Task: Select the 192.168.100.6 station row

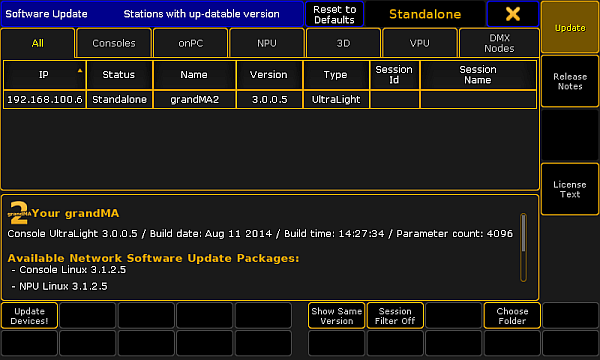Action: 270,99
